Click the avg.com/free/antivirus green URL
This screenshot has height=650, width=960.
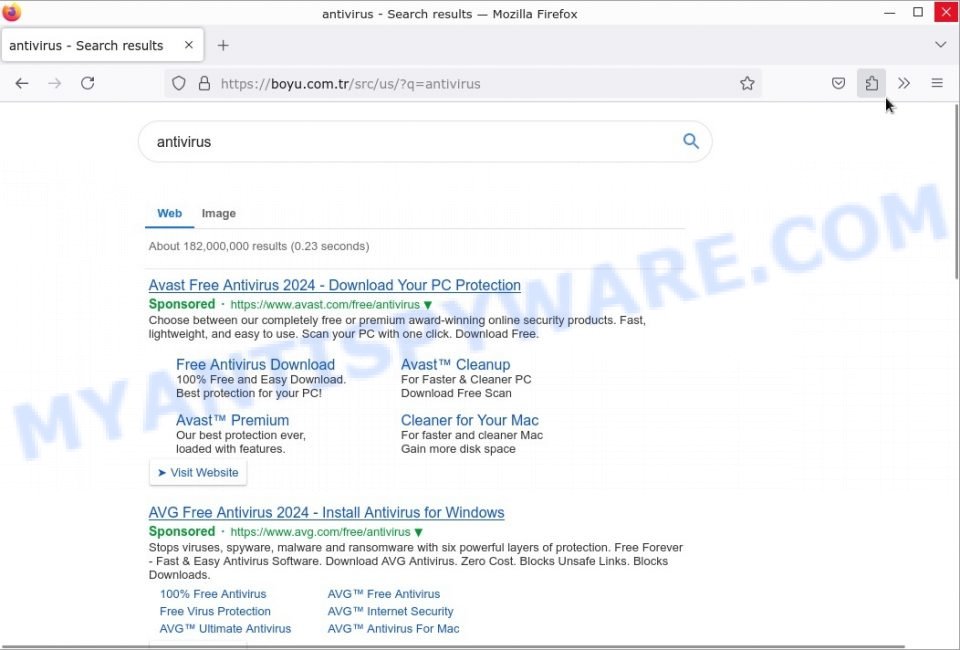(x=320, y=532)
